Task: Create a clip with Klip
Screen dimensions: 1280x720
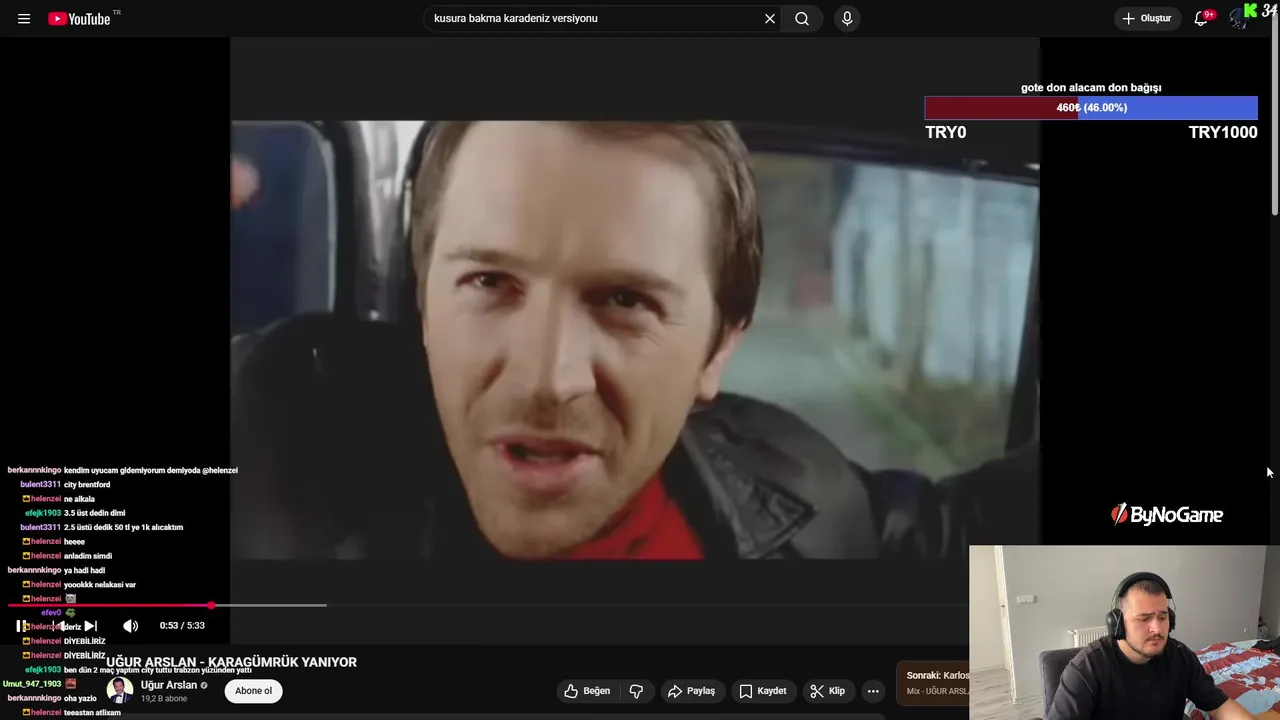Action: [828, 691]
